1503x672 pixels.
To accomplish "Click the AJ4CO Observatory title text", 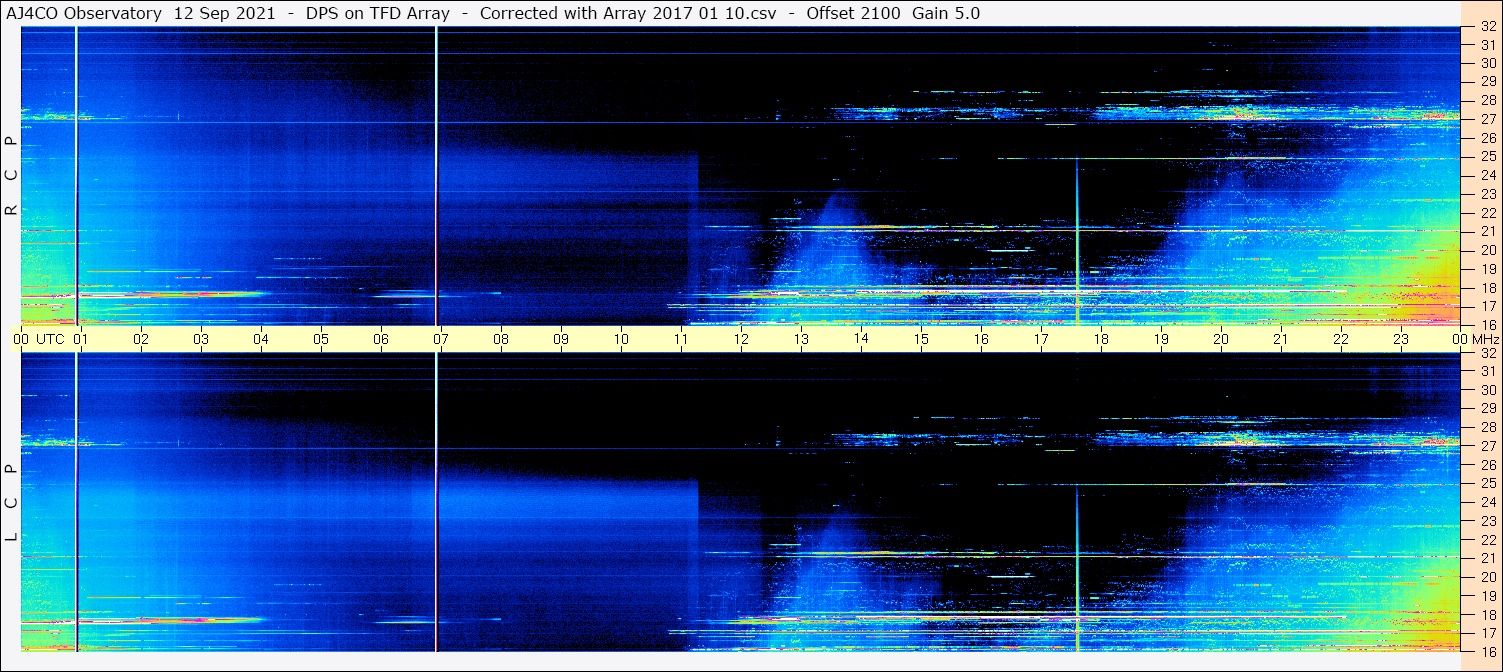I will pos(84,14).
